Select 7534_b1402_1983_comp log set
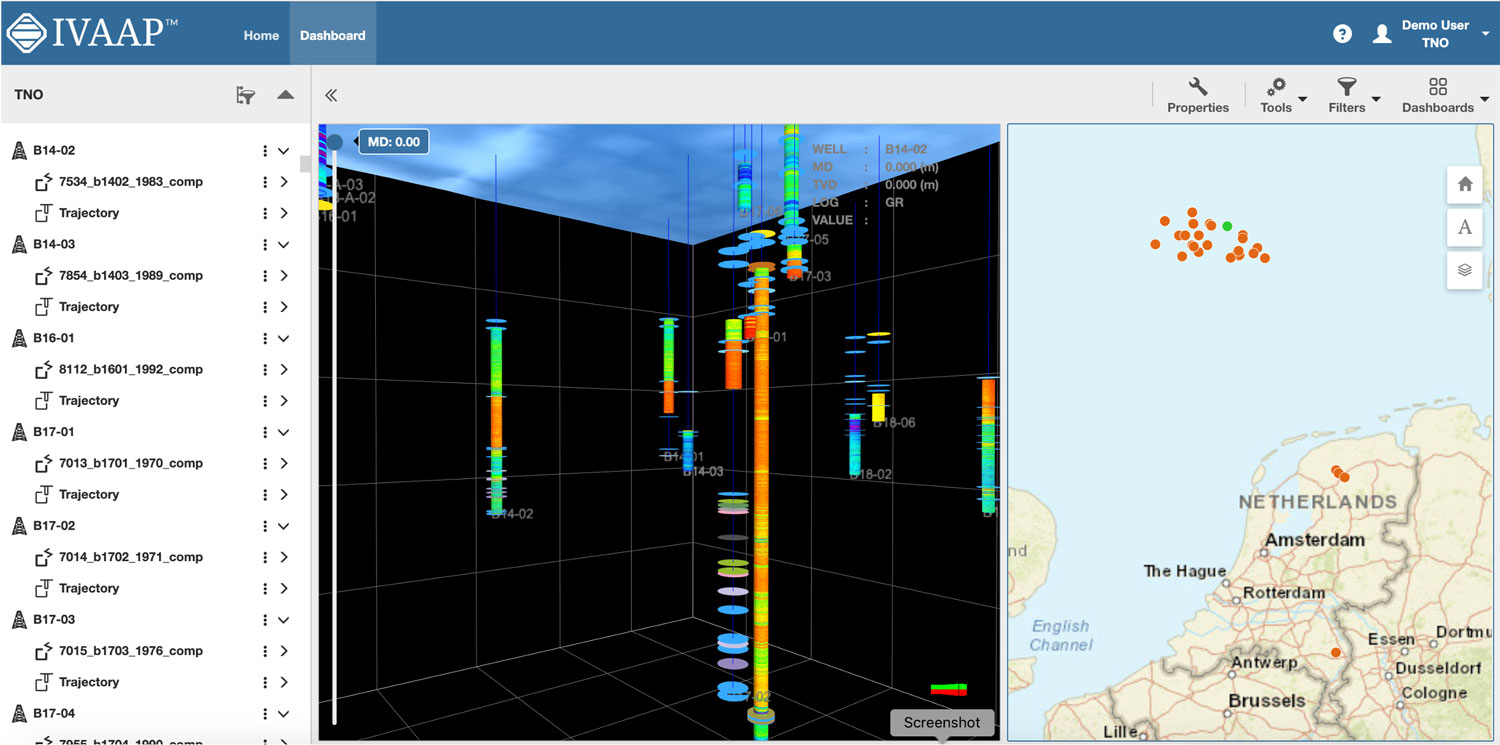The width and height of the screenshot is (1500, 745). pos(131,182)
